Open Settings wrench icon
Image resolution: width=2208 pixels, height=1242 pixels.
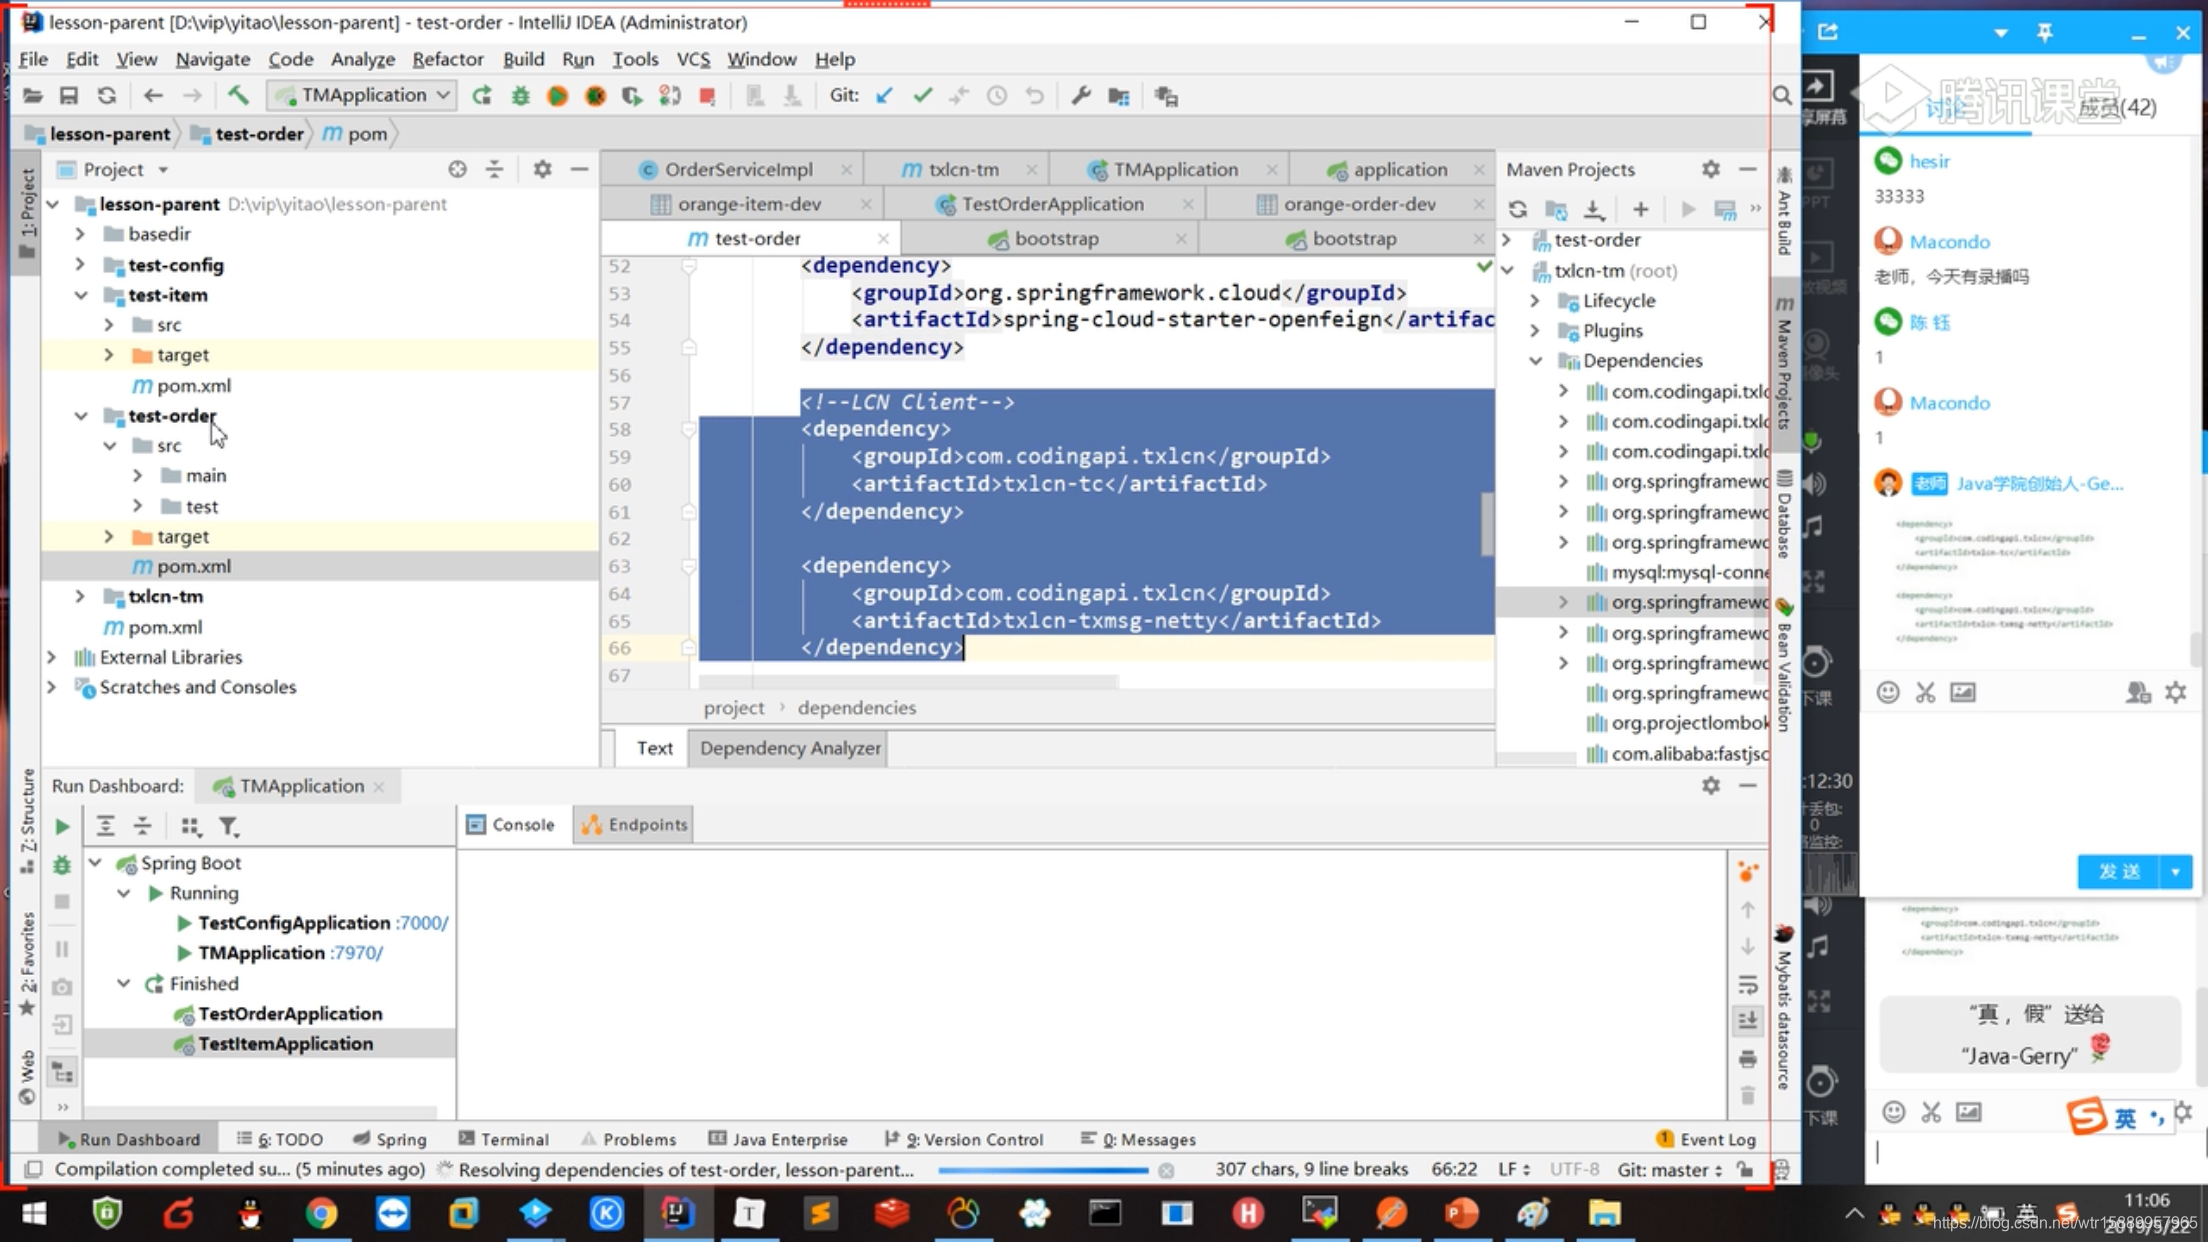click(x=1081, y=96)
